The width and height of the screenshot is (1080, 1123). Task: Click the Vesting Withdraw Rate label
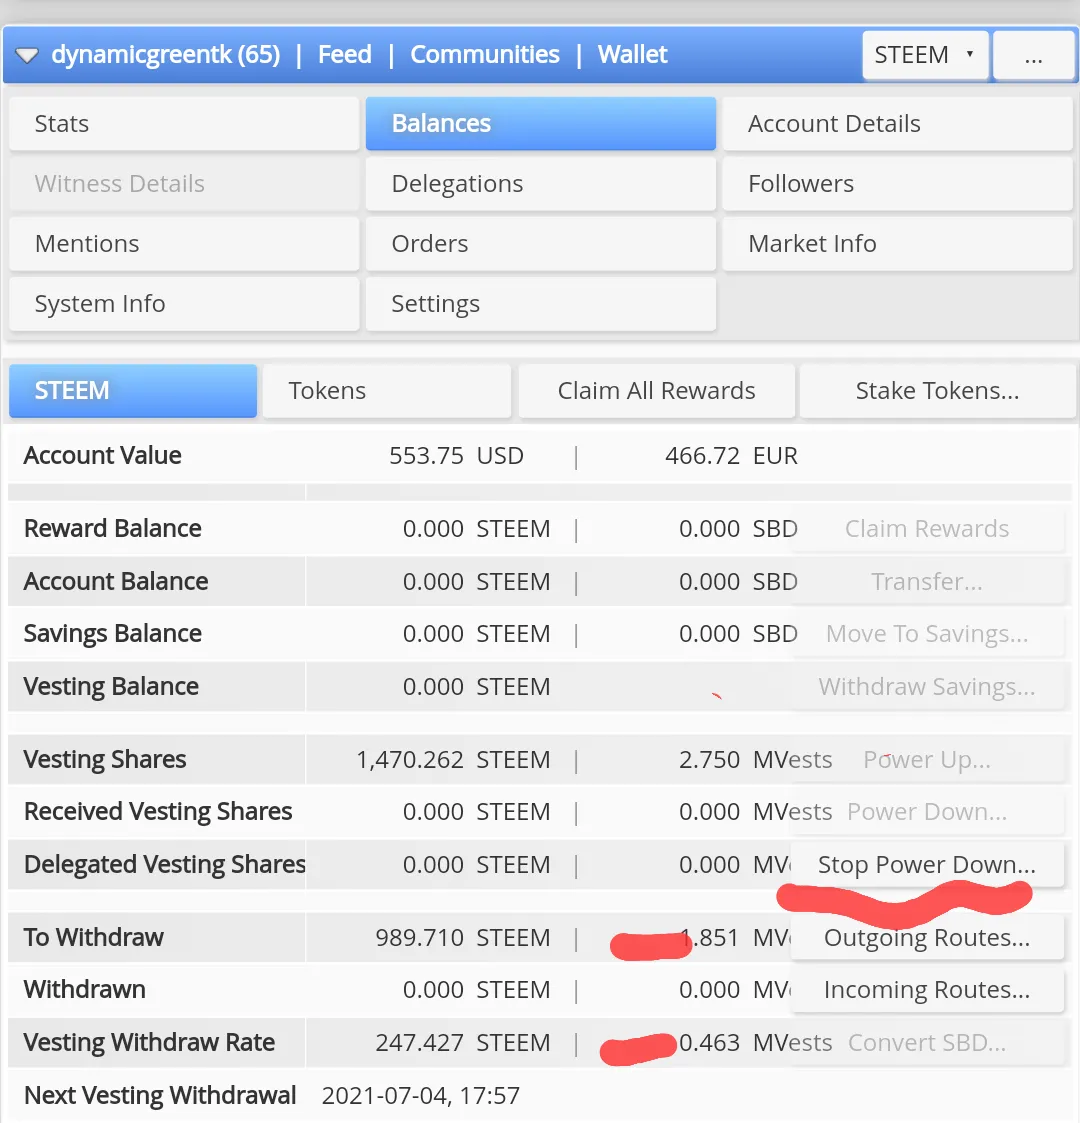[x=149, y=1043]
